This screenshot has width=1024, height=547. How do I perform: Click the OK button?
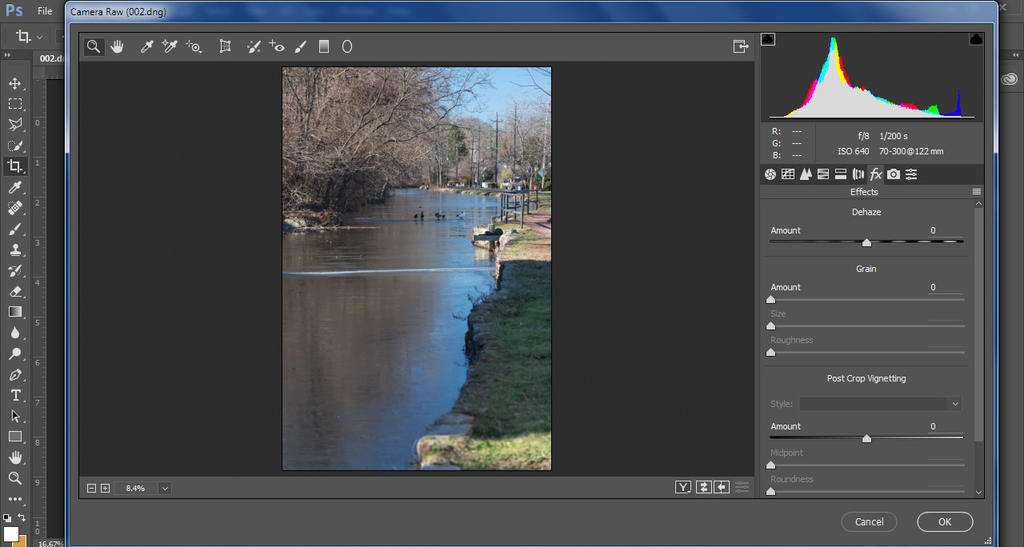click(x=944, y=521)
